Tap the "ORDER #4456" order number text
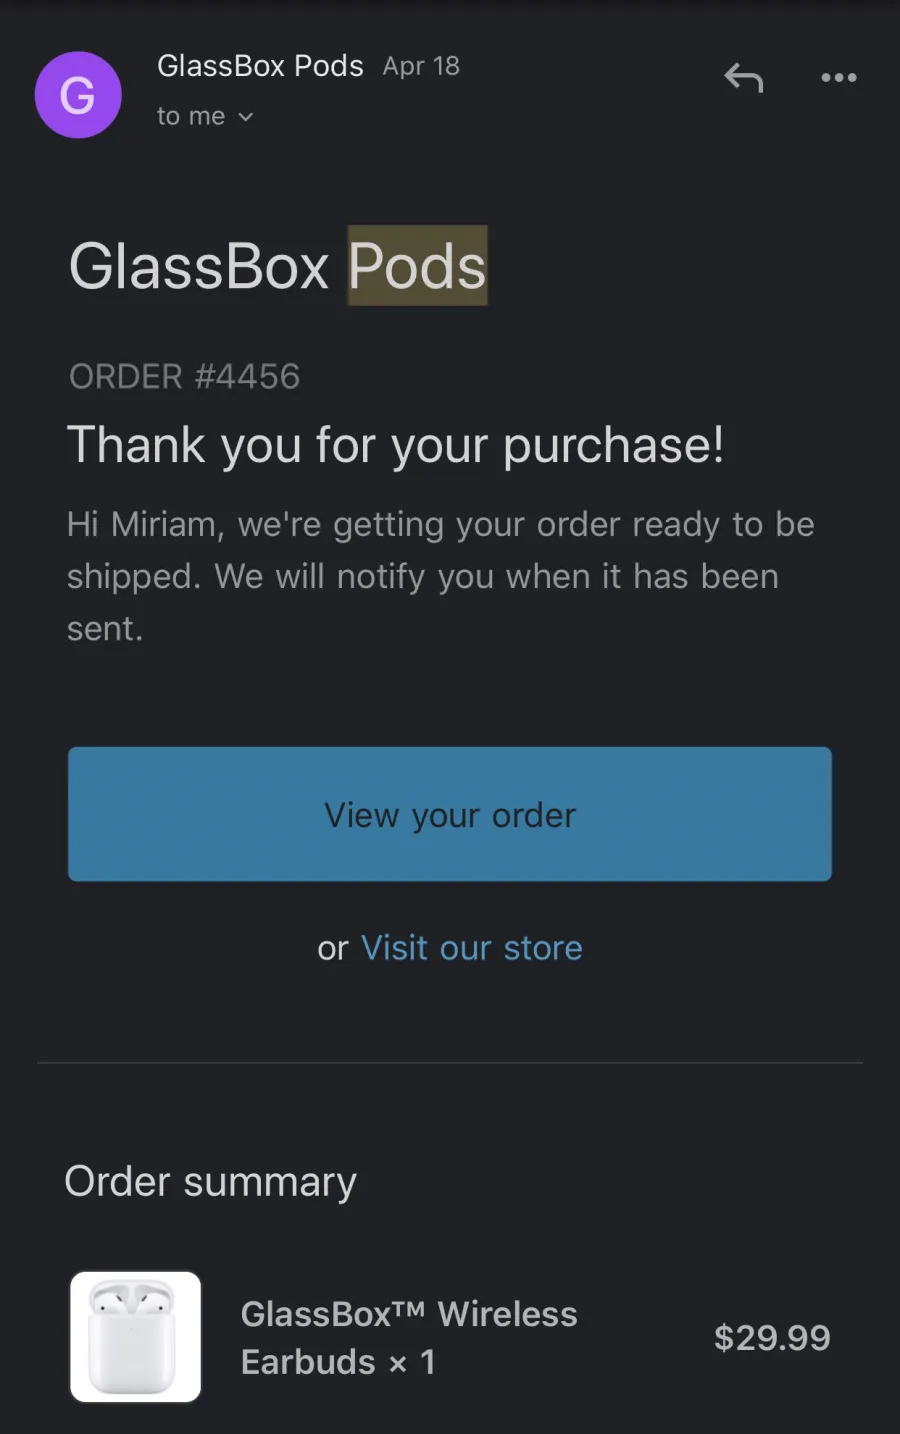Viewport: 900px width, 1434px height. (184, 376)
